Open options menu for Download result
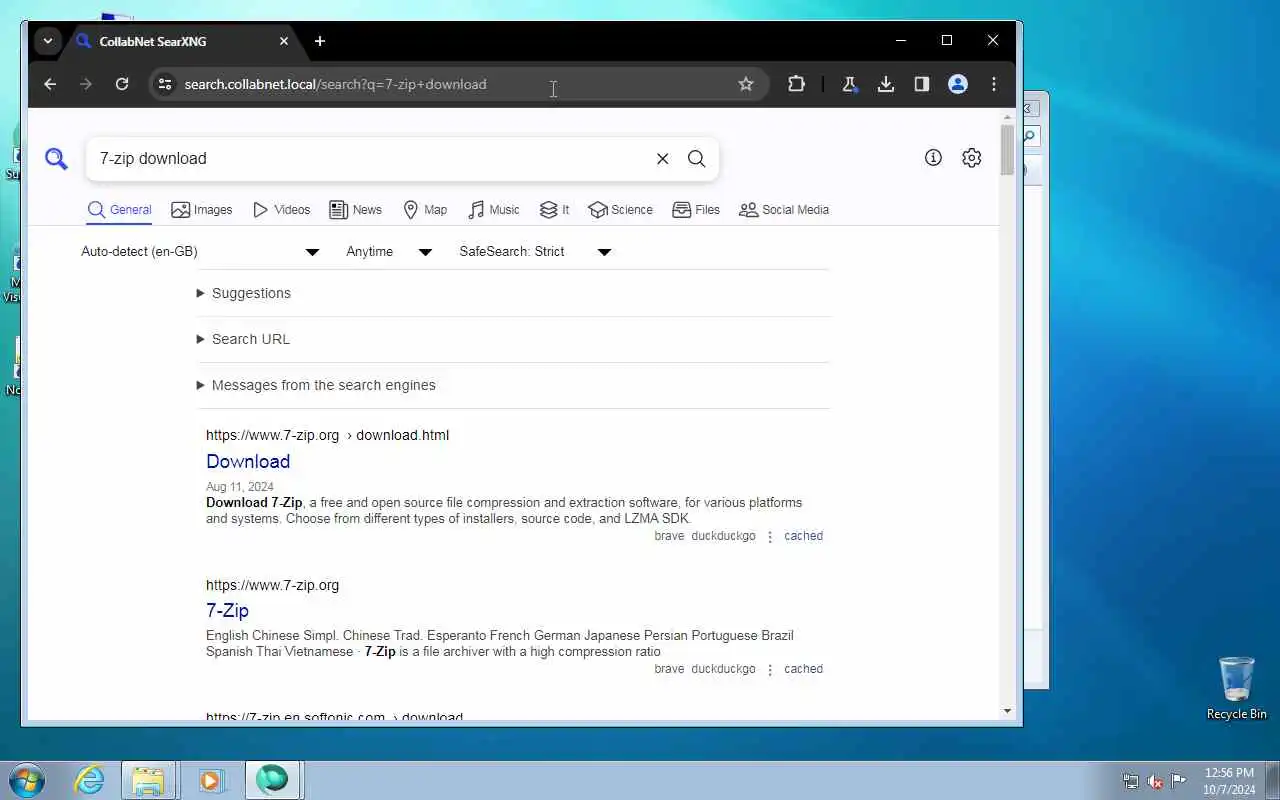Viewport: 1280px width, 800px height. tap(770, 537)
